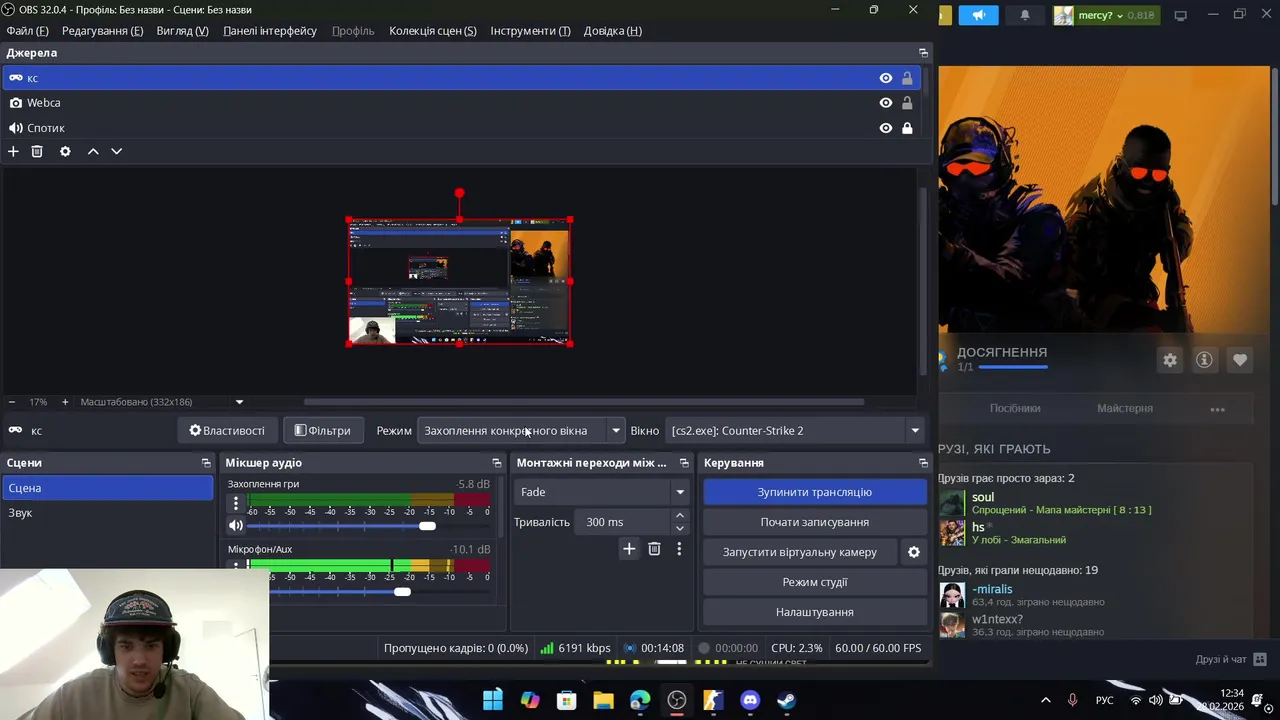The width and height of the screenshot is (1280, 720).
Task: Delete the scene transition with trash icon
Action: 654,549
